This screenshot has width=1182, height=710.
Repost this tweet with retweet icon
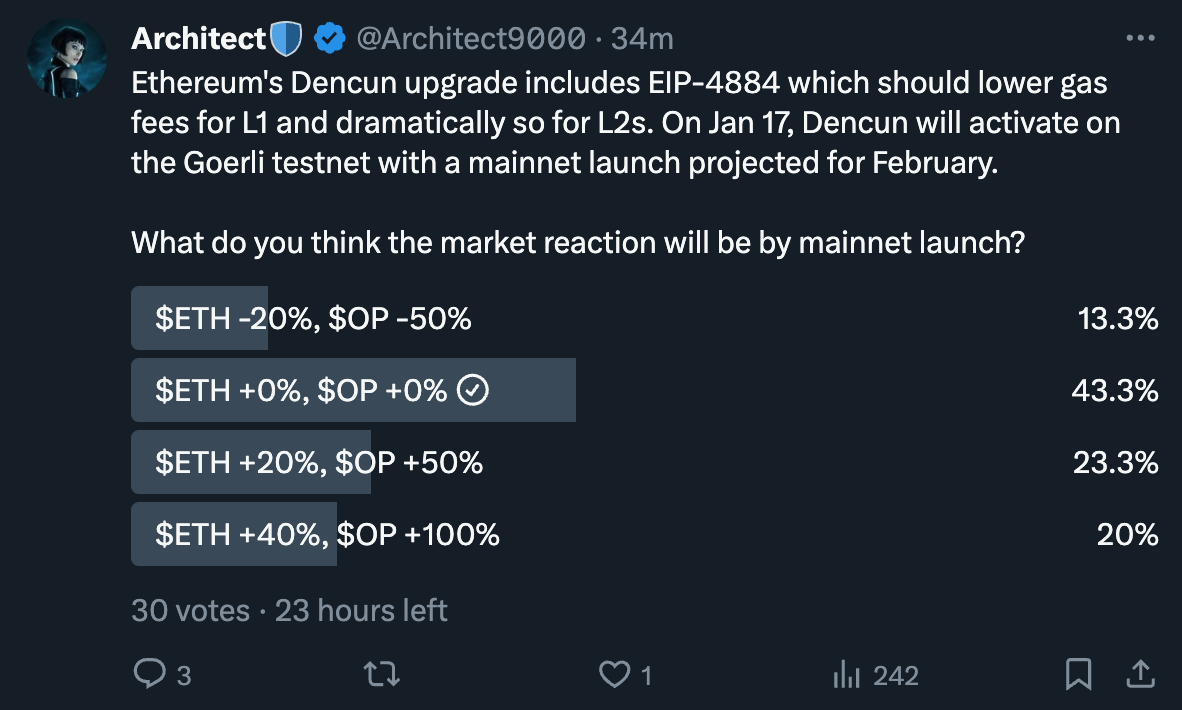[383, 675]
